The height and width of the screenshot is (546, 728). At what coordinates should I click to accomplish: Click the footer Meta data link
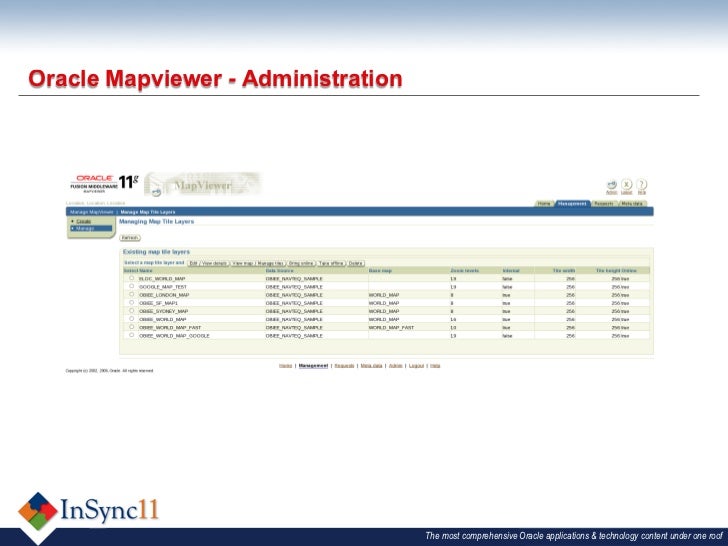pyautogui.click(x=371, y=366)
